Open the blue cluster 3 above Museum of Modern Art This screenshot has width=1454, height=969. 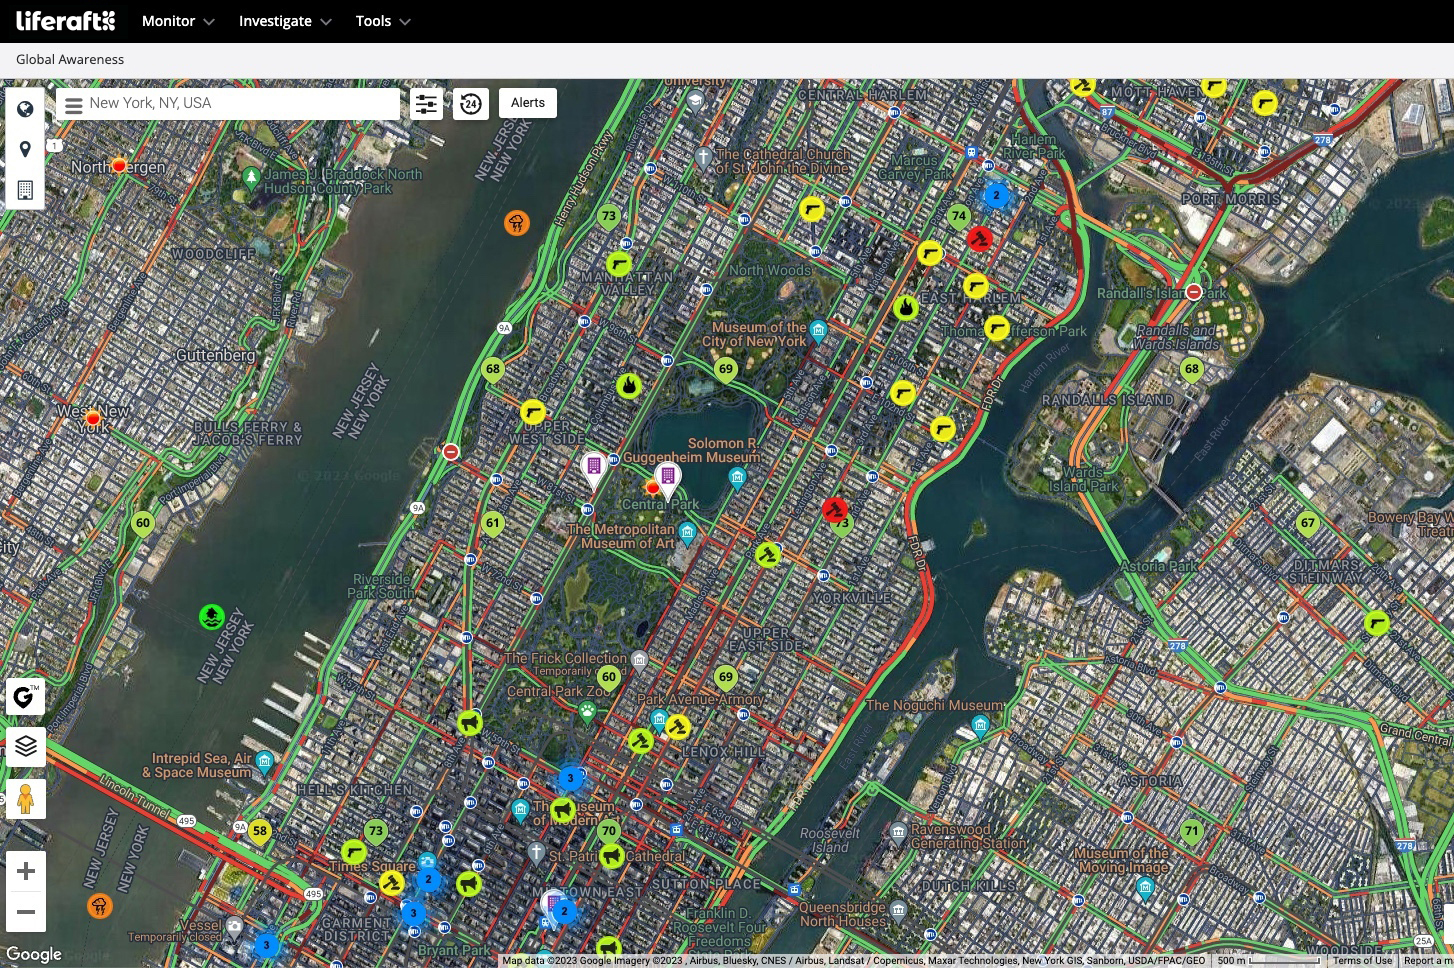coord(571,778)
